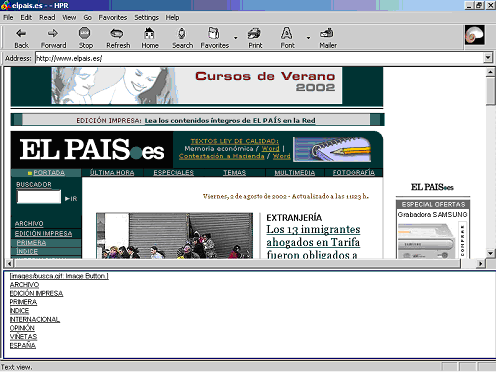Go back with the Back toolbar icon

tap(21, 38)
